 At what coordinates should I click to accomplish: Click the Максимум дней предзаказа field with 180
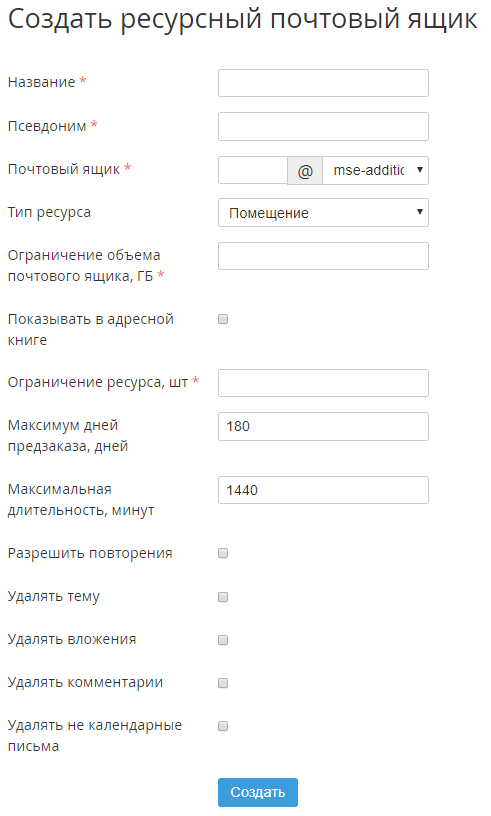click(x=323, y=426)
